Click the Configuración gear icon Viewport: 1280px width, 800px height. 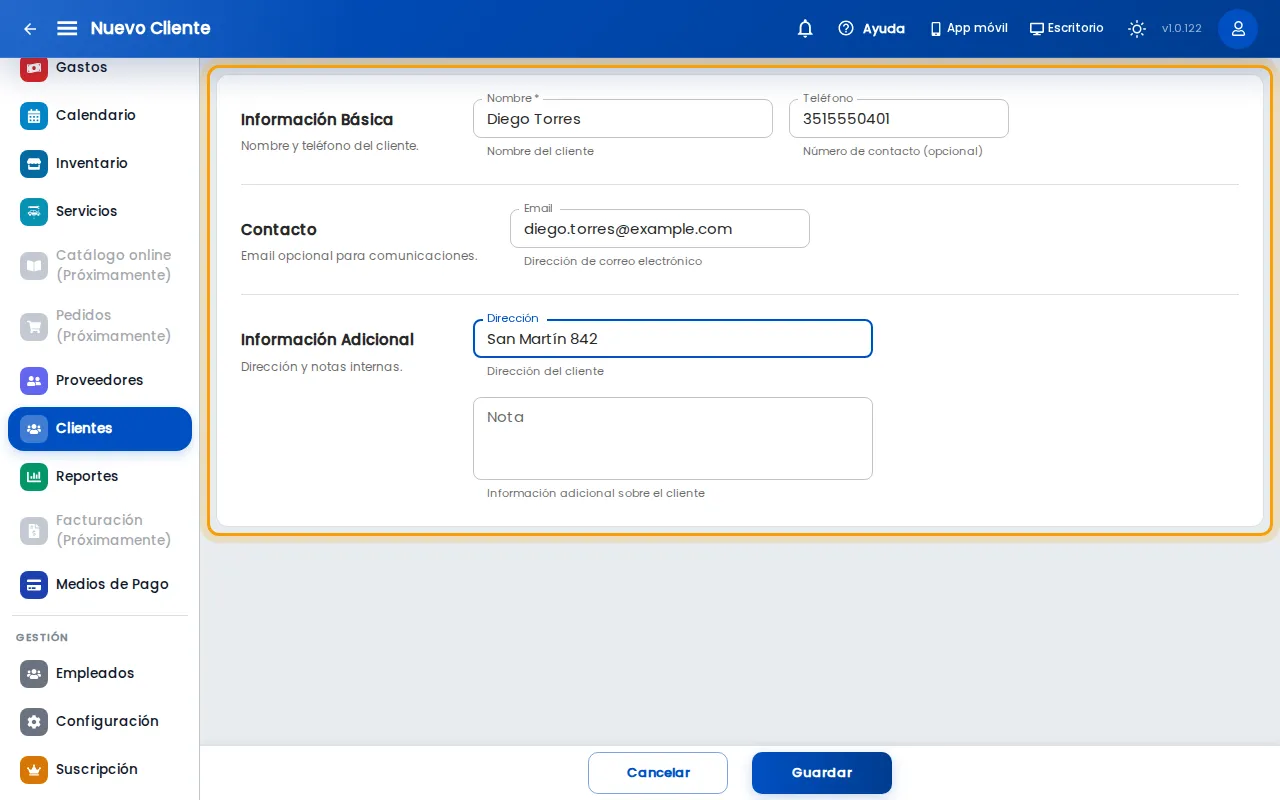pos(34,721)
